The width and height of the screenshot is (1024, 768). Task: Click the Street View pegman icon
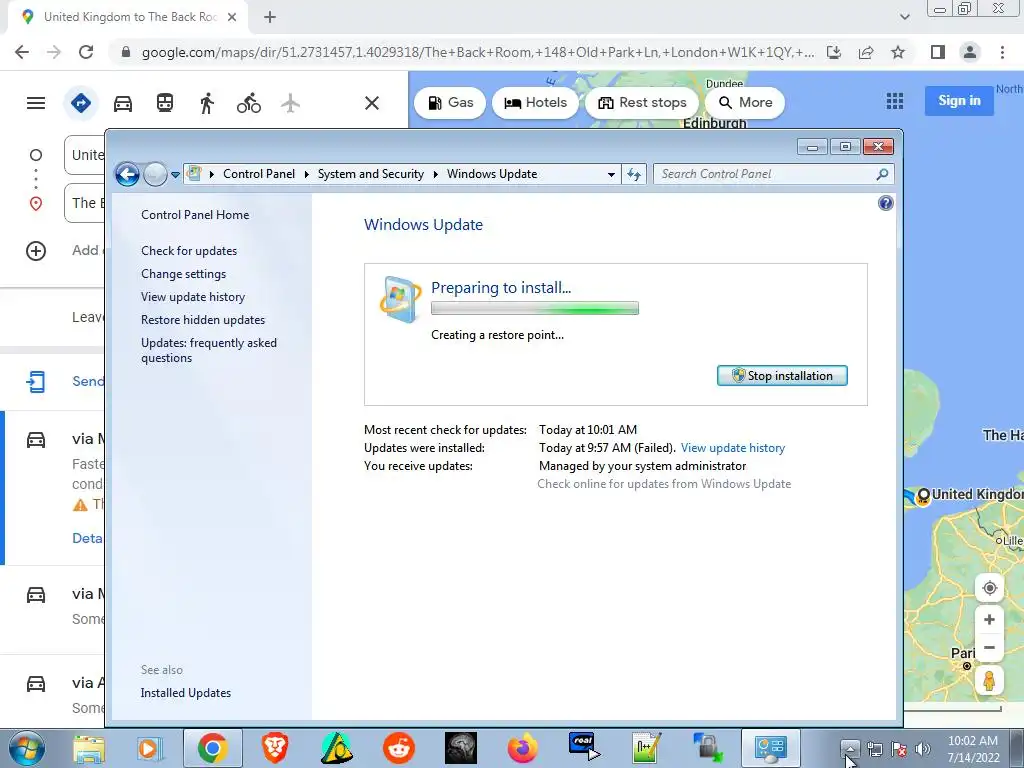point(989,681)
